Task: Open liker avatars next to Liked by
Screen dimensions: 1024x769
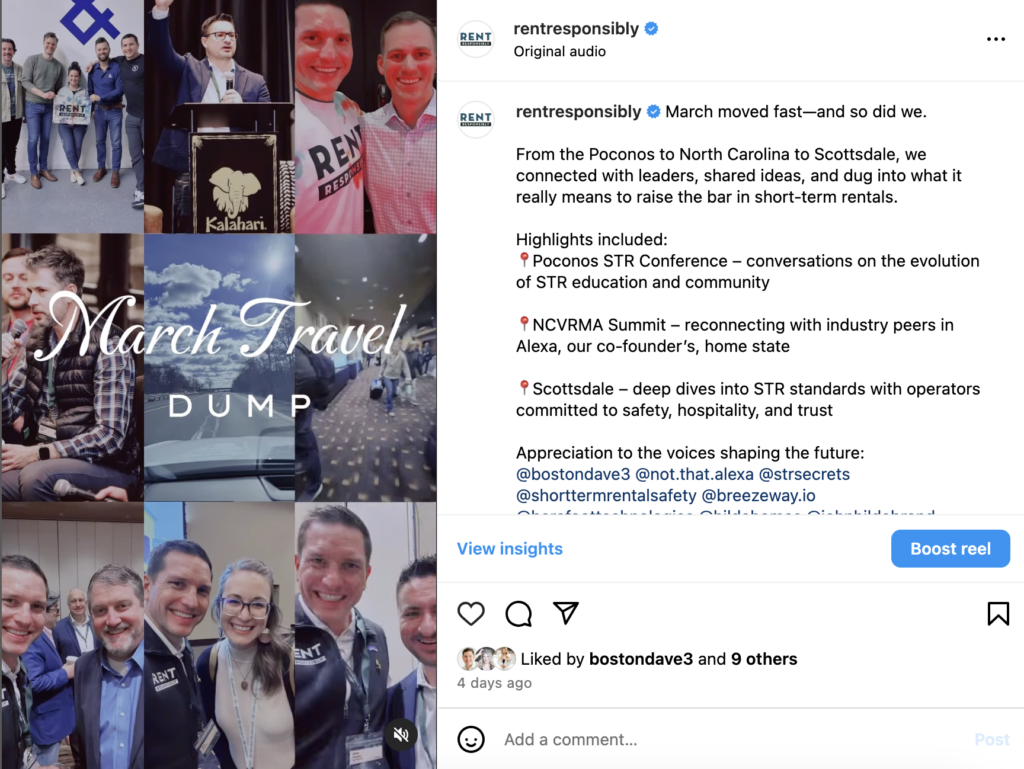Action: click(486, 659)
